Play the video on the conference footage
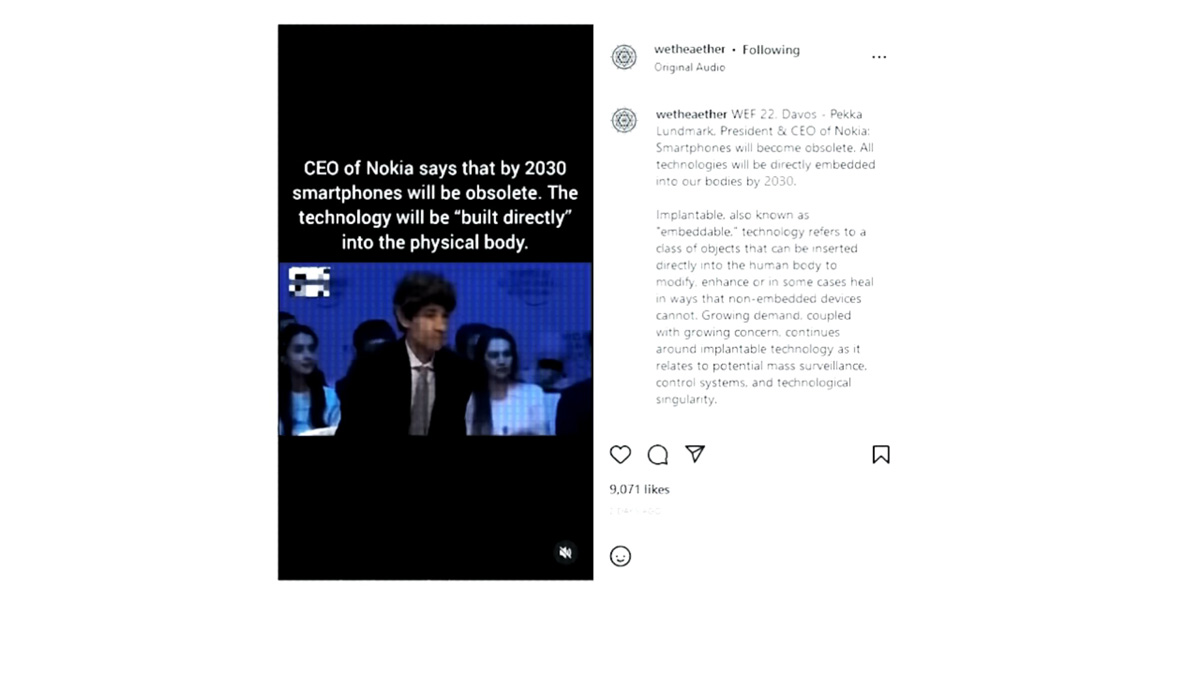1200x675 pixels. tap(435, 349)
